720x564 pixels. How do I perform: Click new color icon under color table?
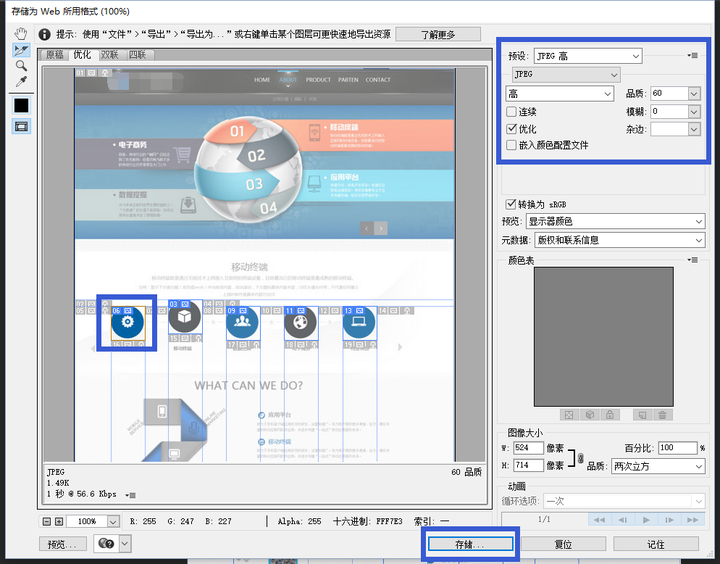(642, 415)
